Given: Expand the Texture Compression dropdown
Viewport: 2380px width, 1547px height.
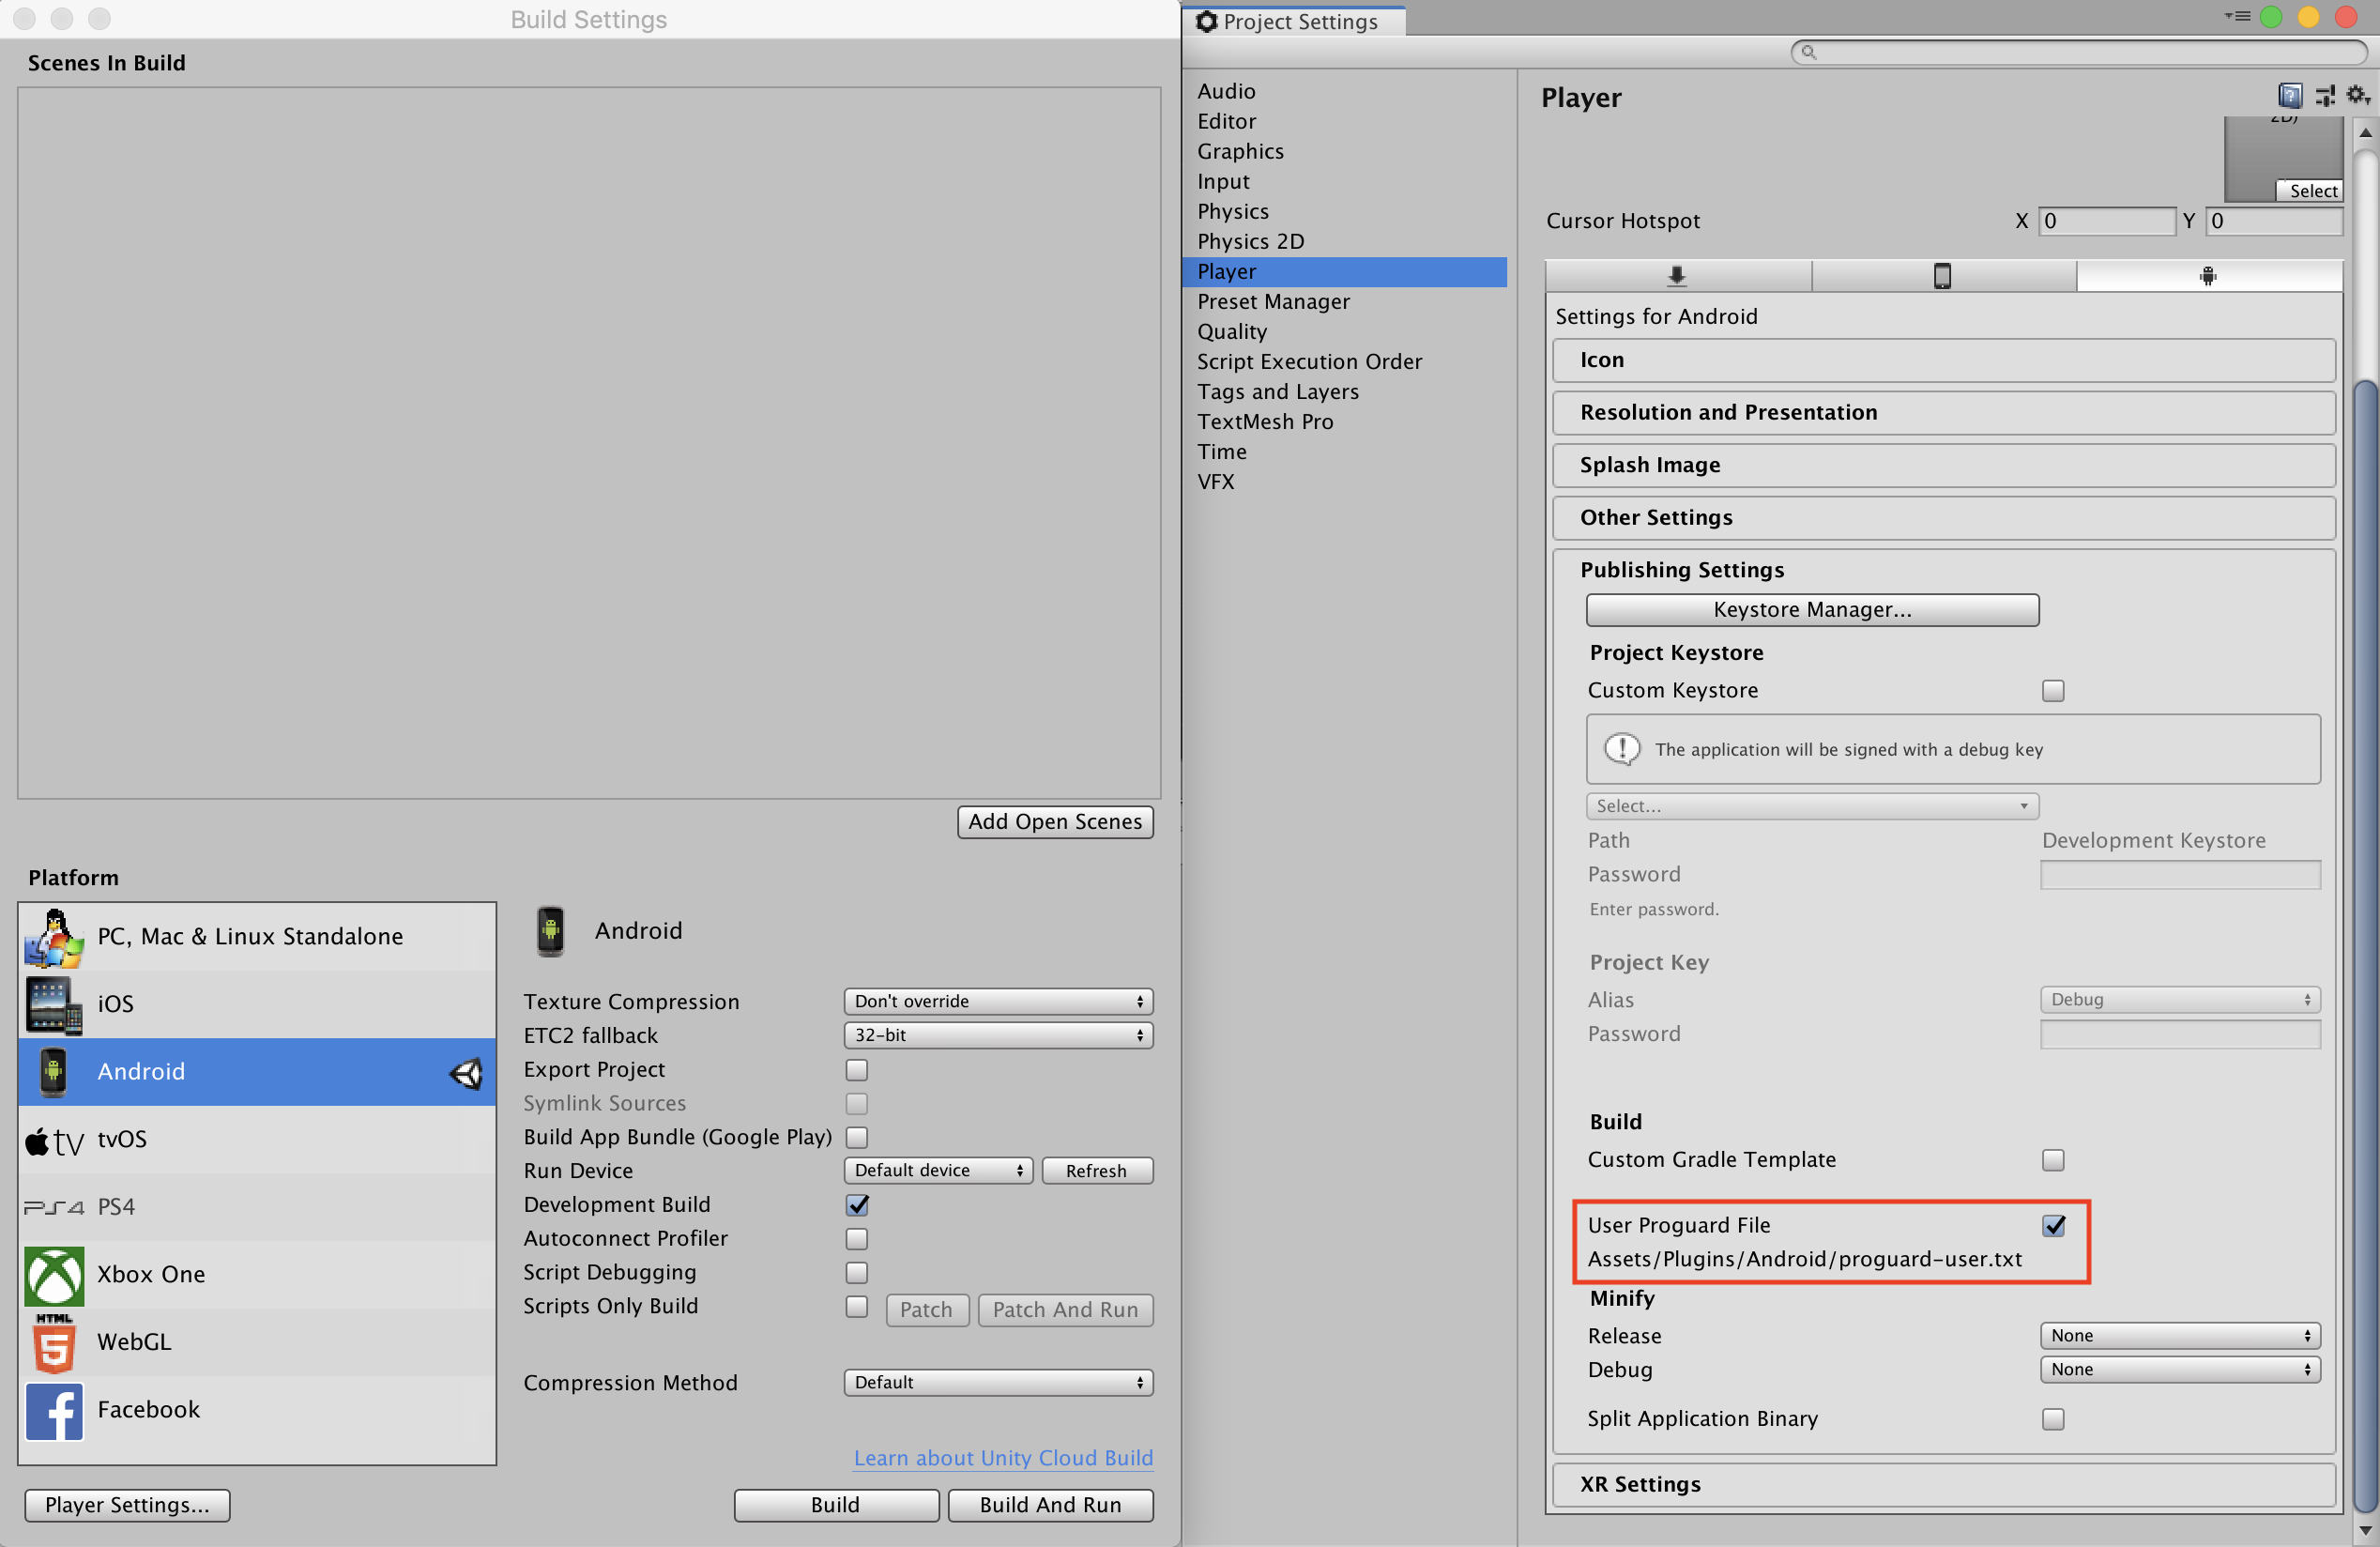Looking at the screenshot, I should tap(996, 1001).
